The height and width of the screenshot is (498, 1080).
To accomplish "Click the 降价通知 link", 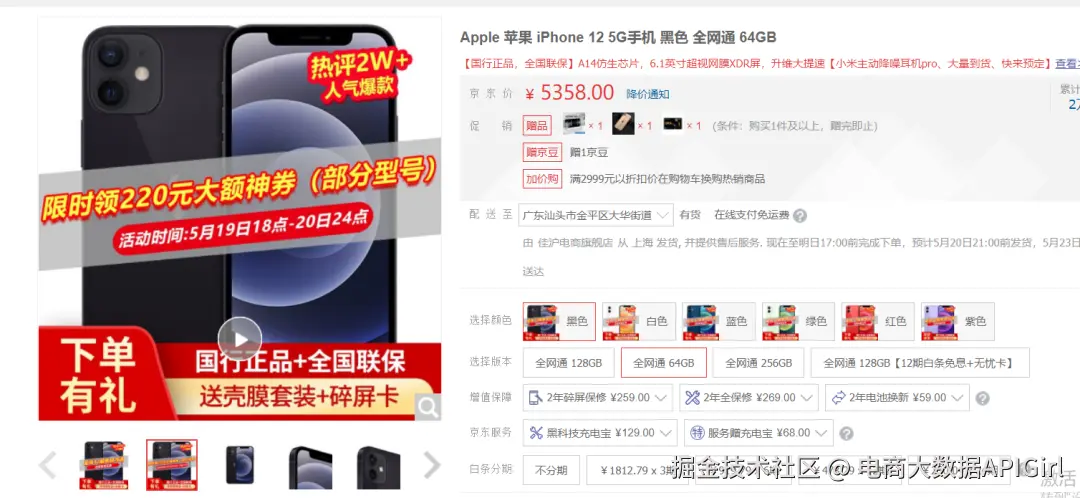I will pos(647,94).
